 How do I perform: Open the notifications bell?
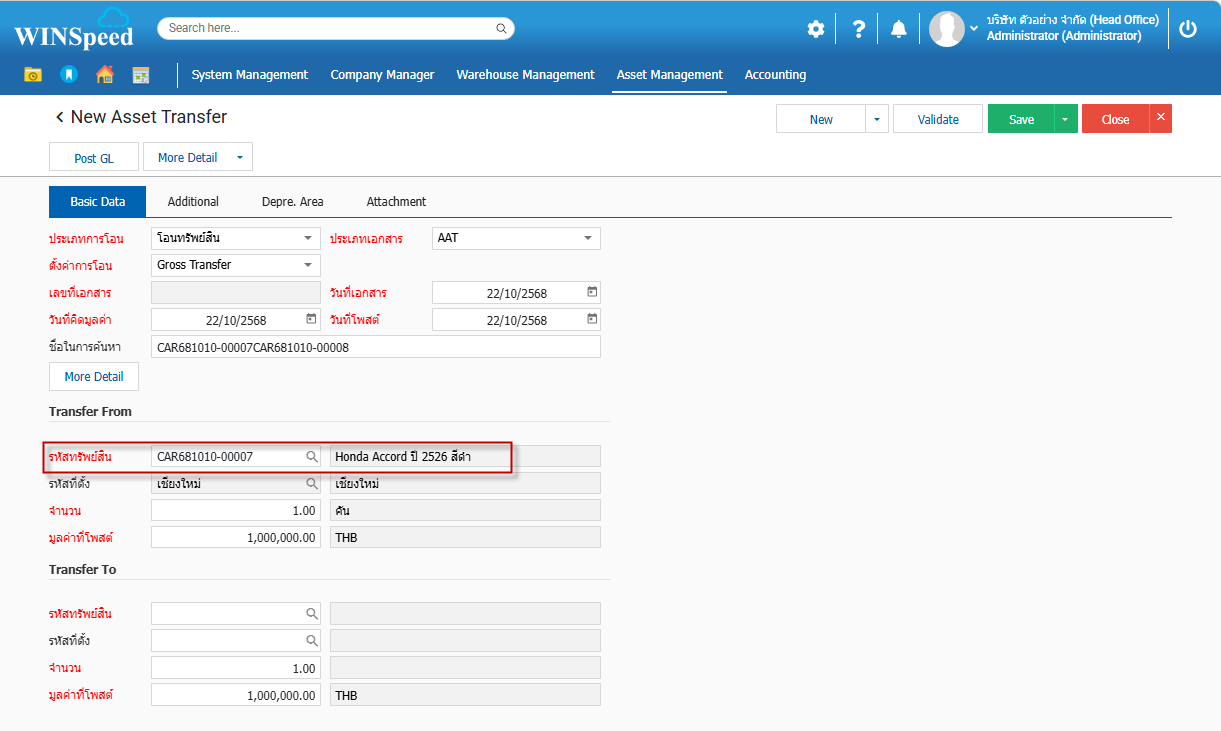[898, 29]
